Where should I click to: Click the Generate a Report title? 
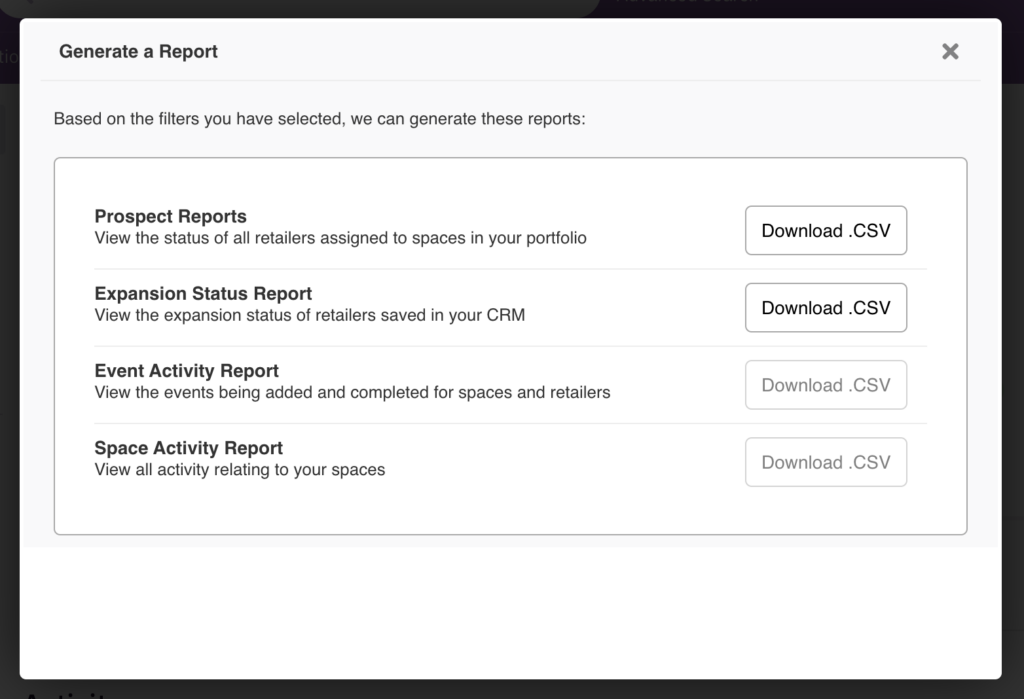pos(138,52)
